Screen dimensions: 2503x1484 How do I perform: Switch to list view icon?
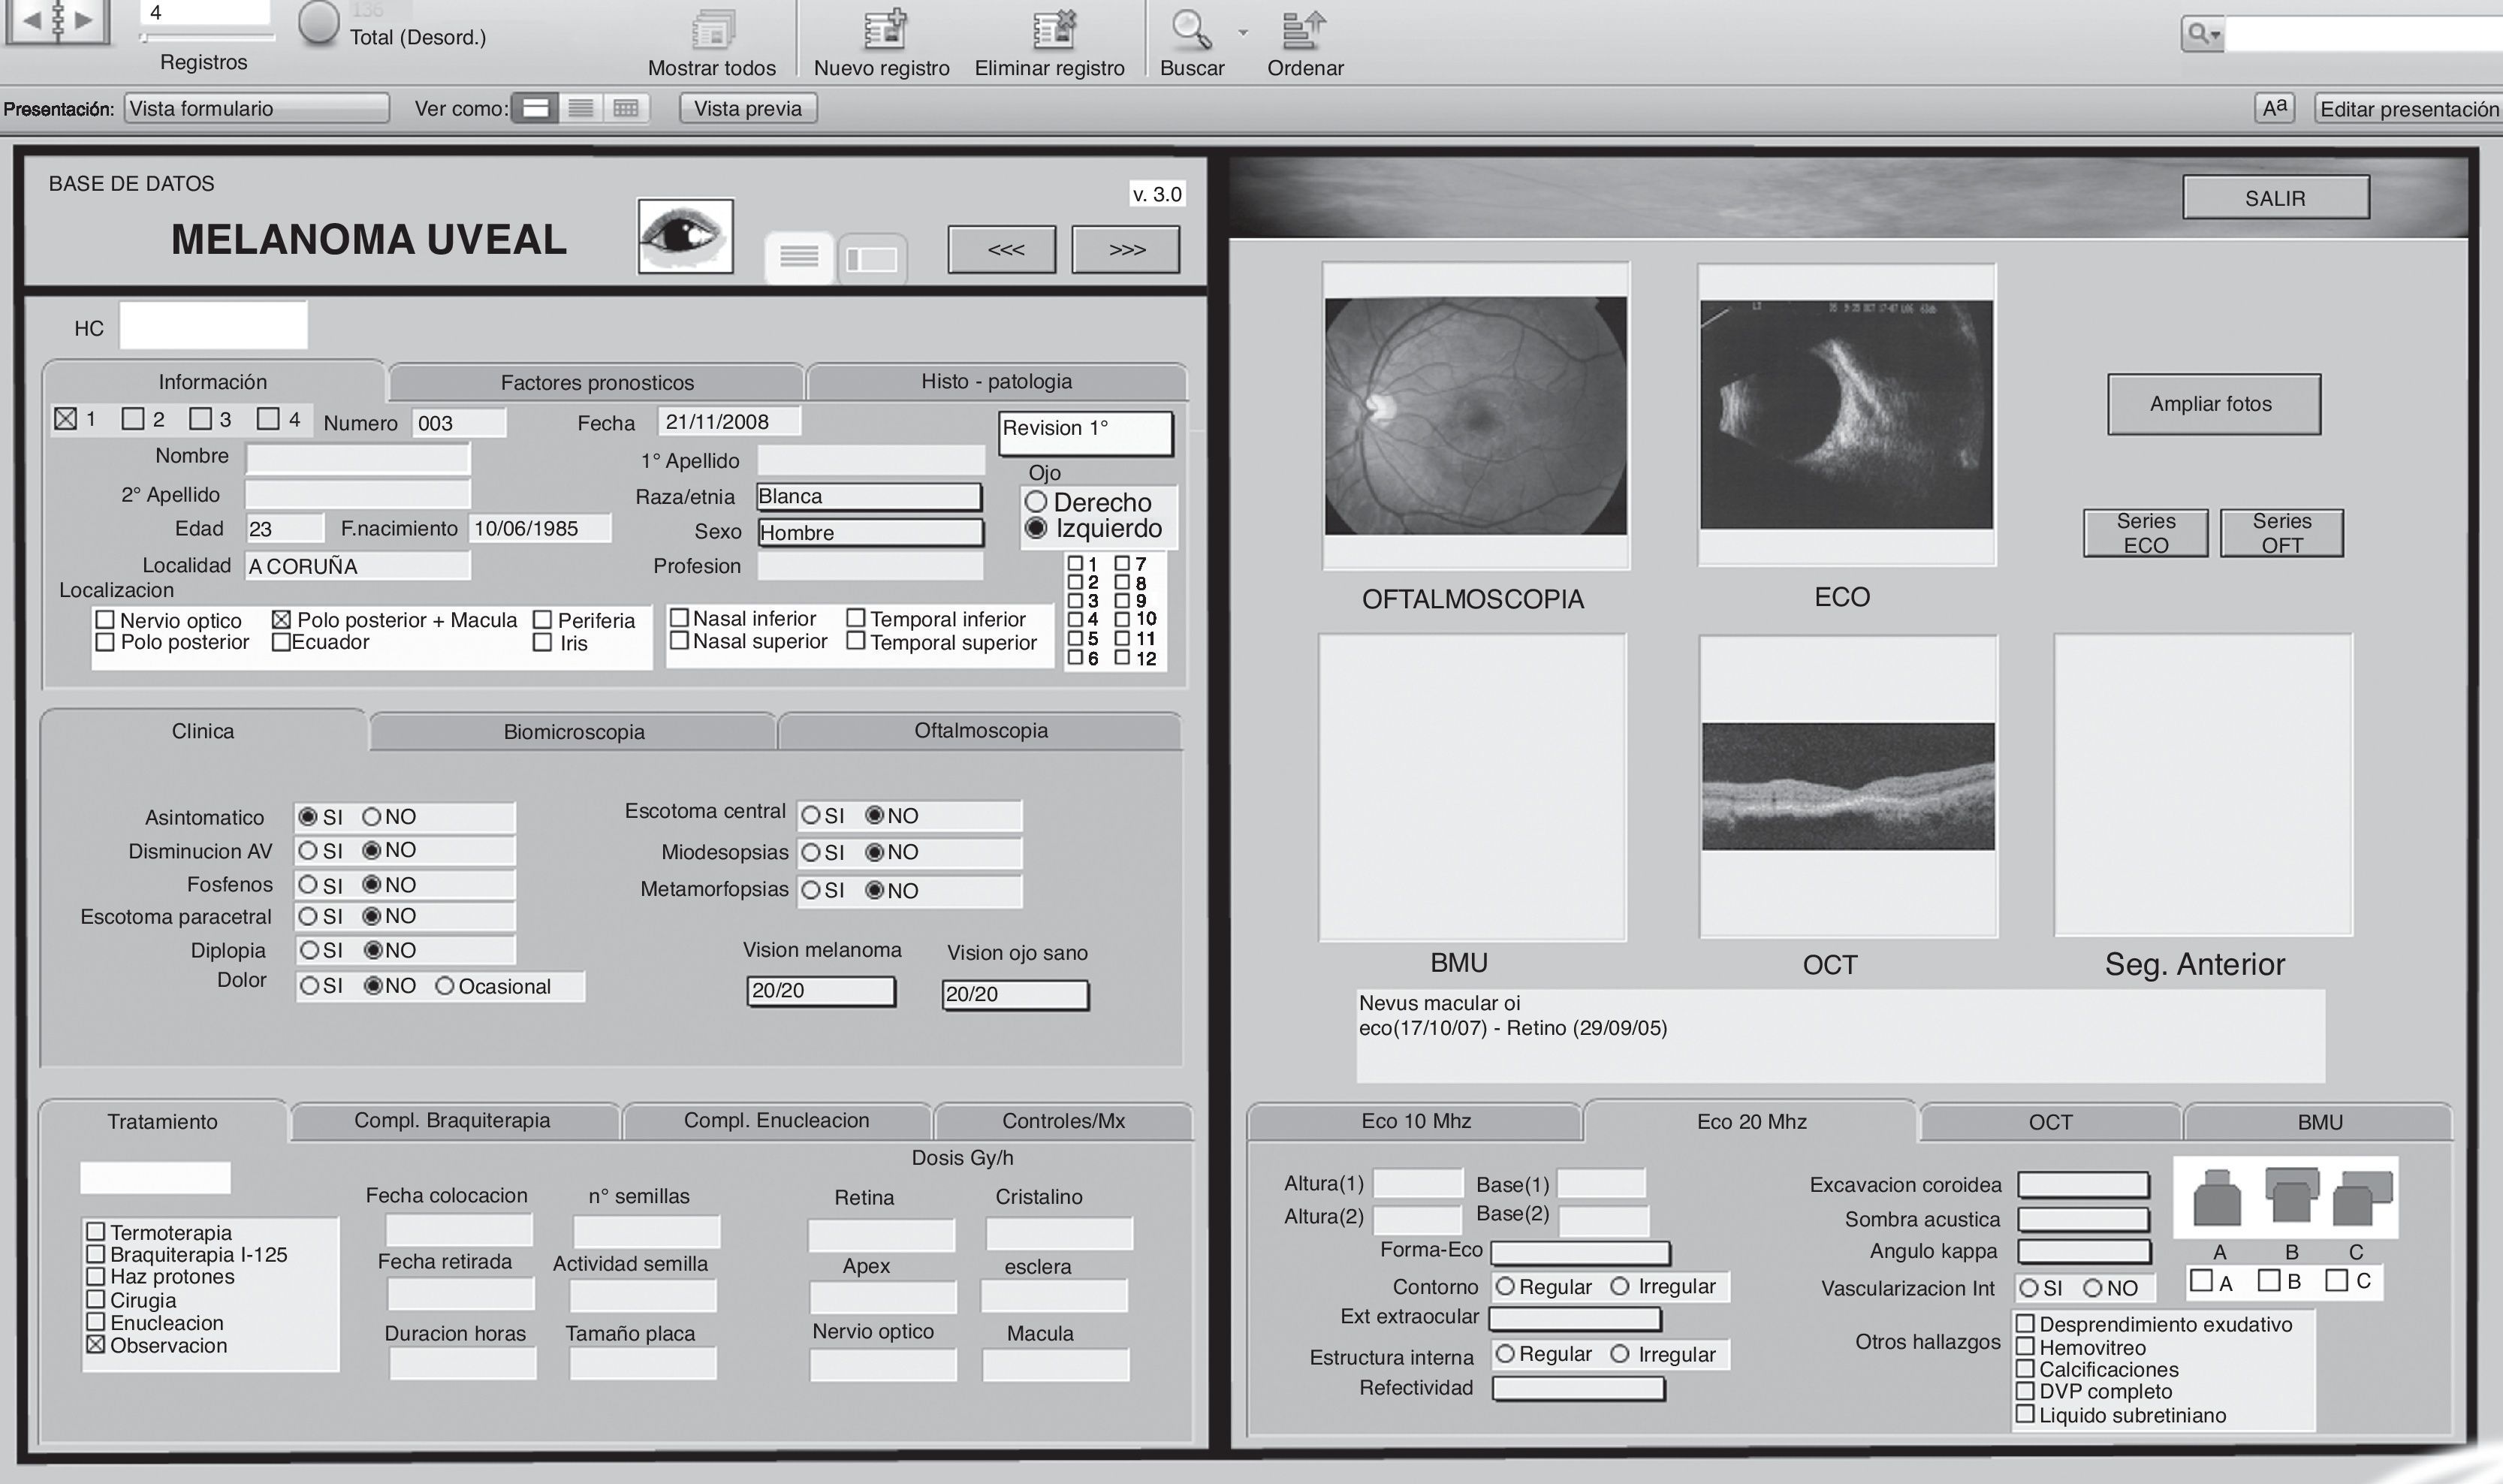click(580, 108)
